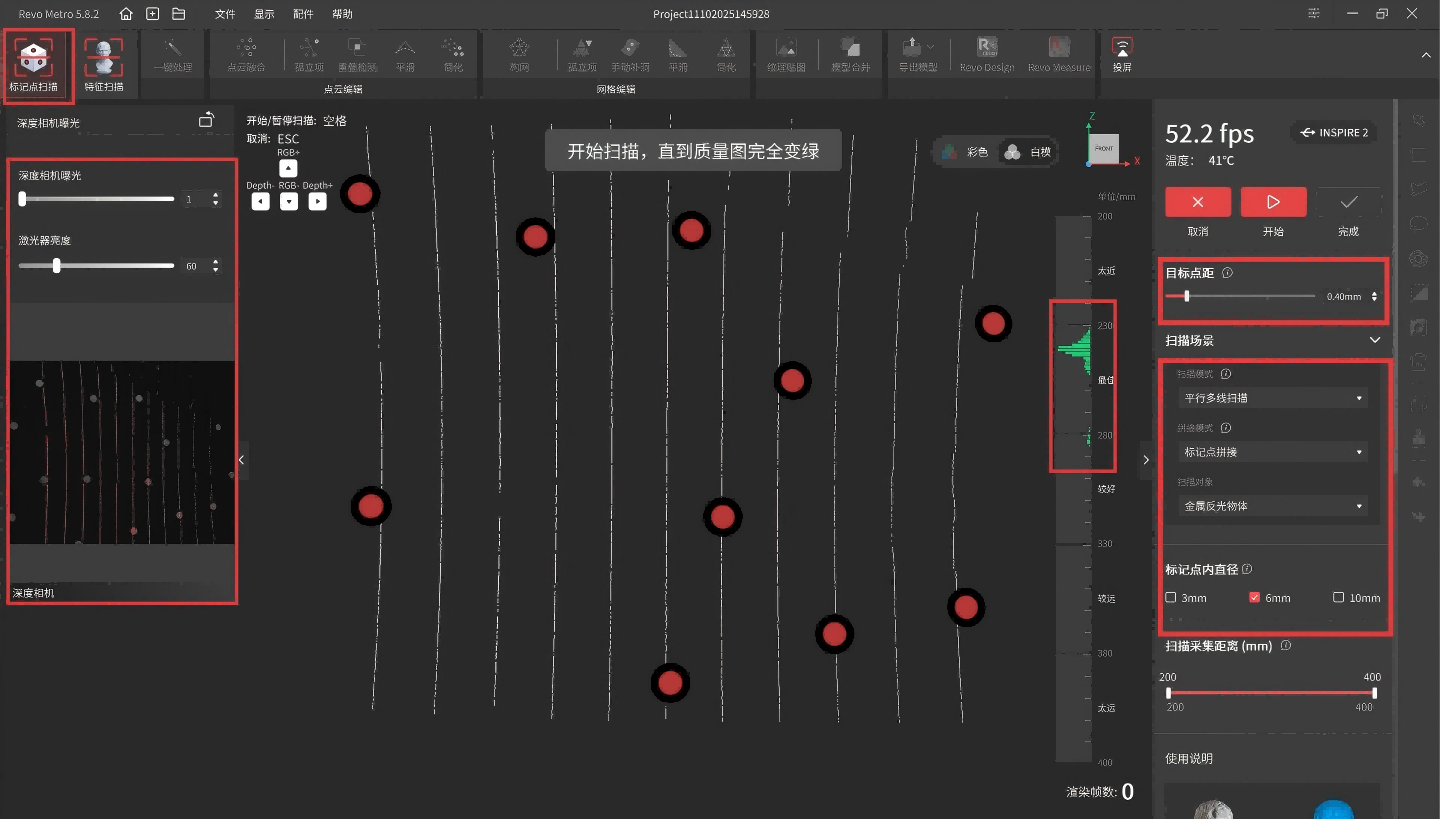
Task: Switch to 特征扫描 feature scan mode
Action: (x=104, y=65)
